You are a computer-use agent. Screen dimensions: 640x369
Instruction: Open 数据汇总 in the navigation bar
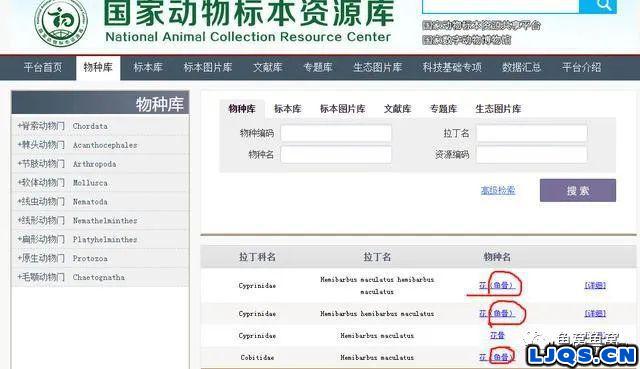(x=522, y=67)
